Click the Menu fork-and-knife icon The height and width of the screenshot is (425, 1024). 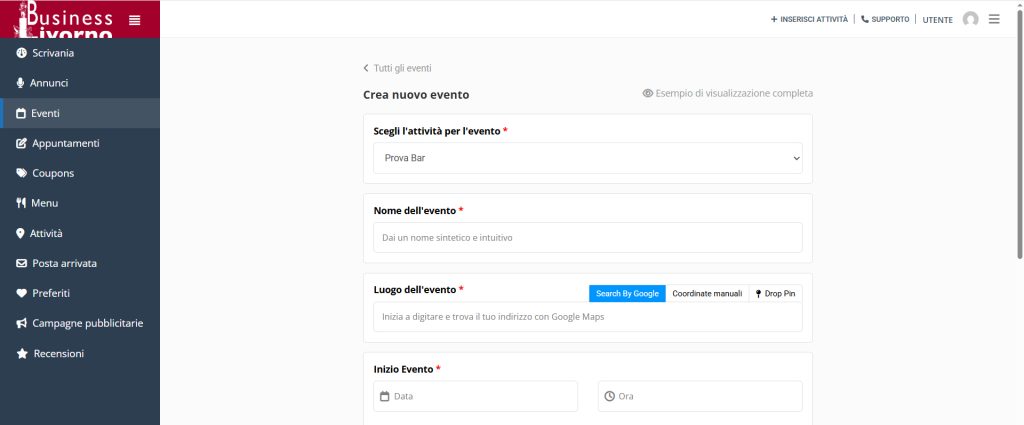coord(21,203)
